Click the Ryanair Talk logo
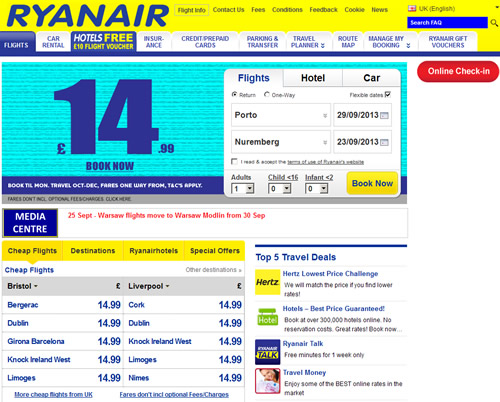This screenshot has height=402, width=500. (267, 352)
